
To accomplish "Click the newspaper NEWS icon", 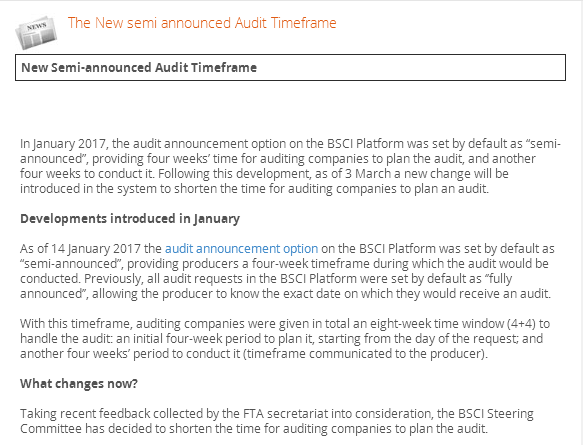I will (36, 32).
